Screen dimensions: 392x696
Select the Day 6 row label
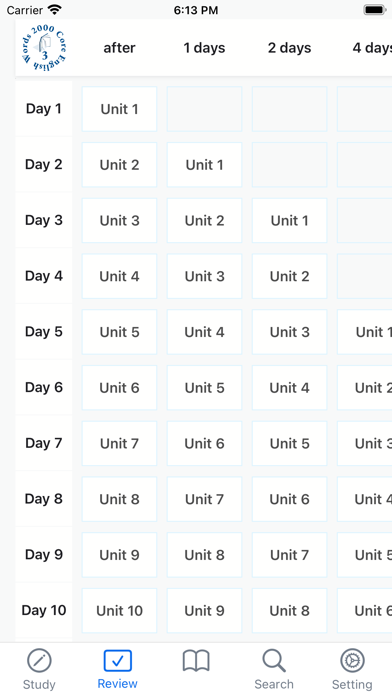(44, 388)
